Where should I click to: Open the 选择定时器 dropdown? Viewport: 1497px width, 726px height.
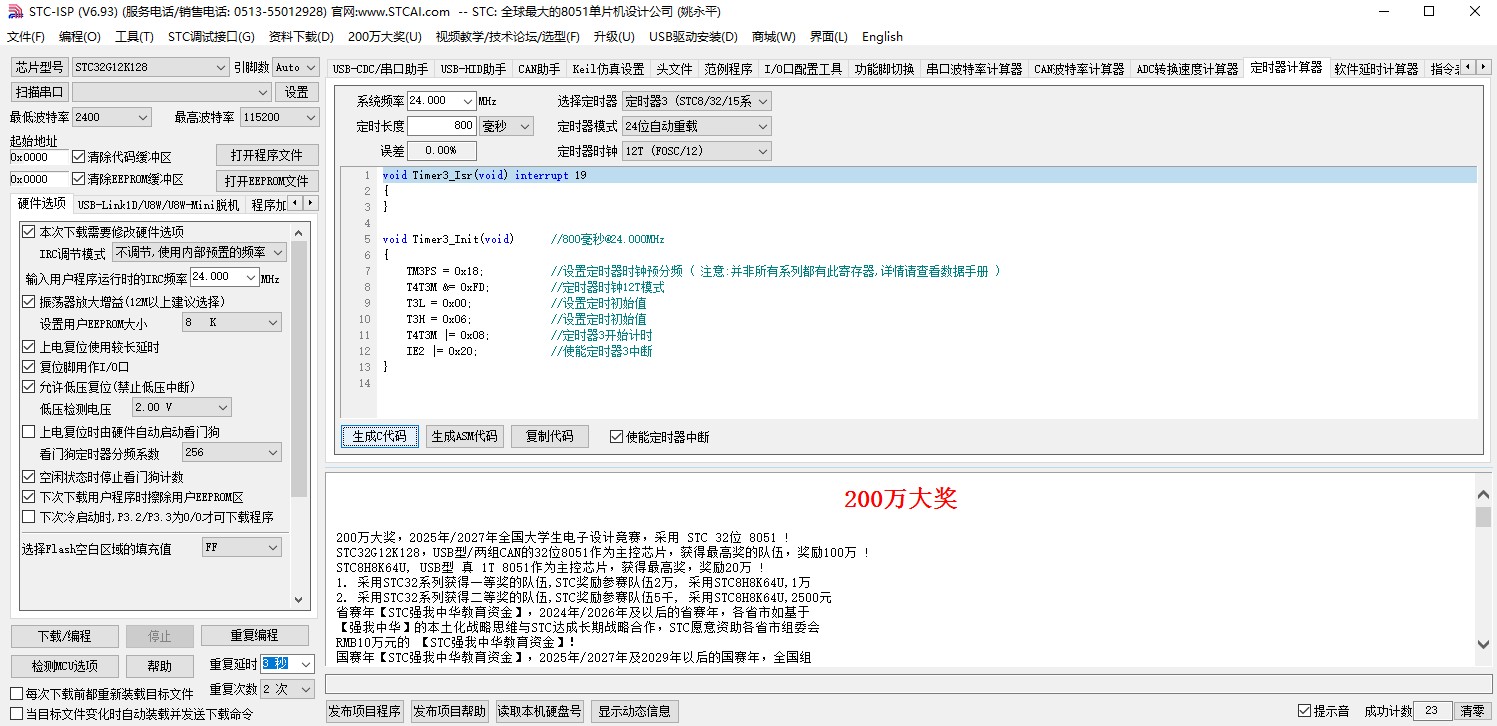(696, 101)
